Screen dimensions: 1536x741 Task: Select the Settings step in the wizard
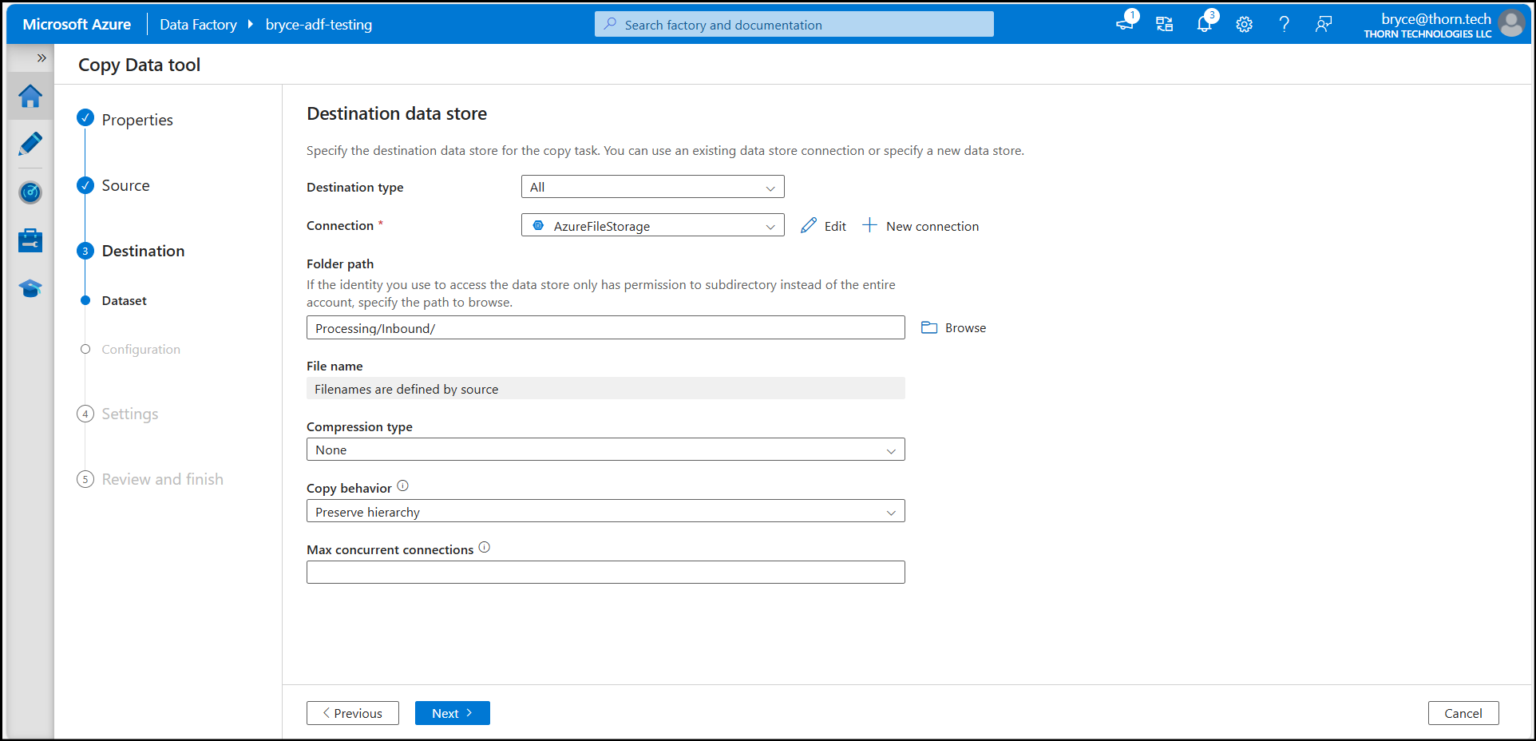[x=130, y=413]
